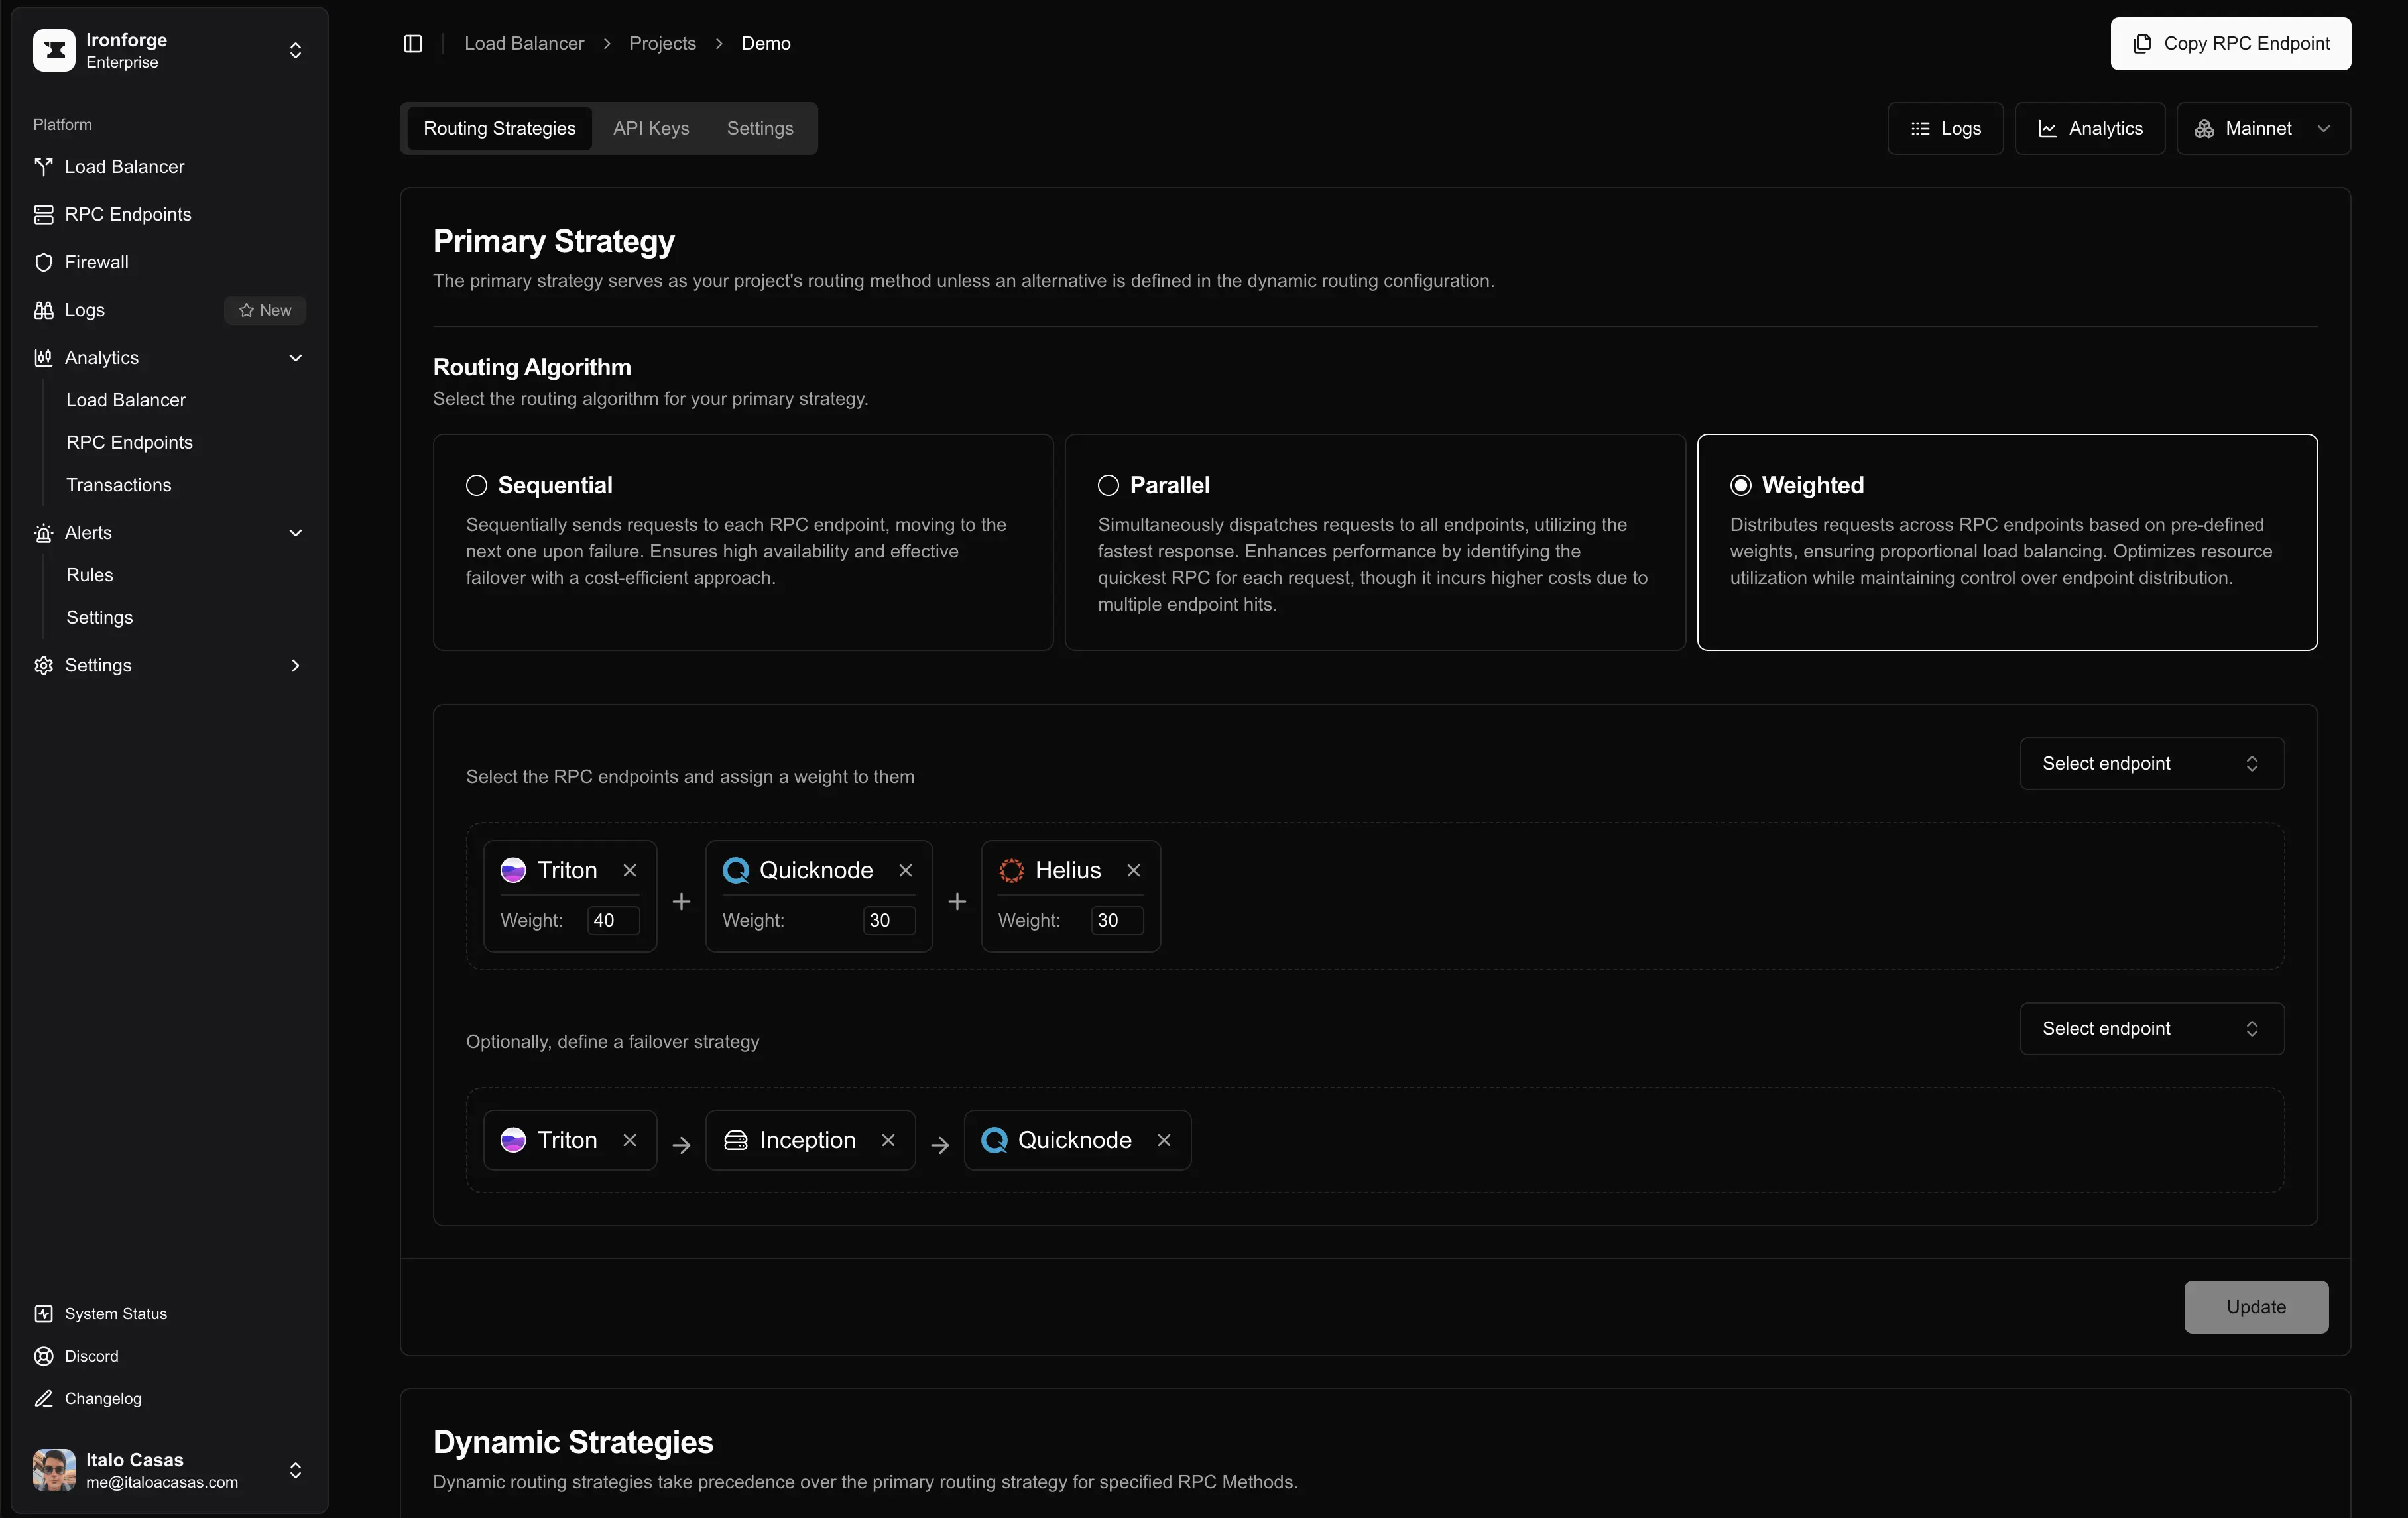The image size is (2408, 1518).
Task: Toggle the sidebar panel icon
Action: [x=413, y=44]
